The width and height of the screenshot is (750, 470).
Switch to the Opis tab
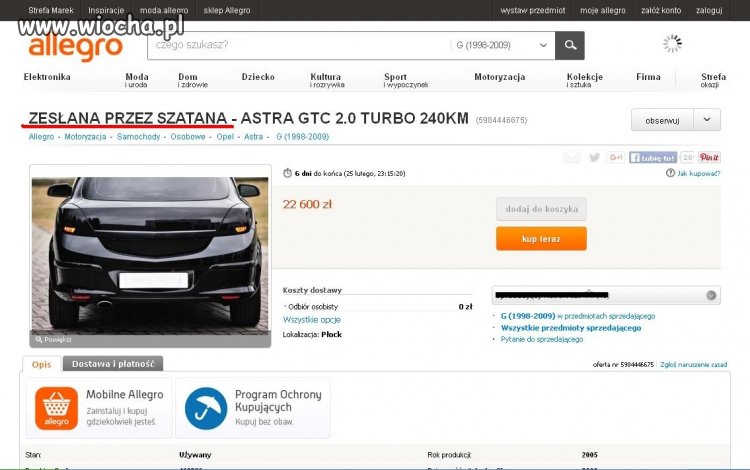pyautogui.click(x=42, y=364)
